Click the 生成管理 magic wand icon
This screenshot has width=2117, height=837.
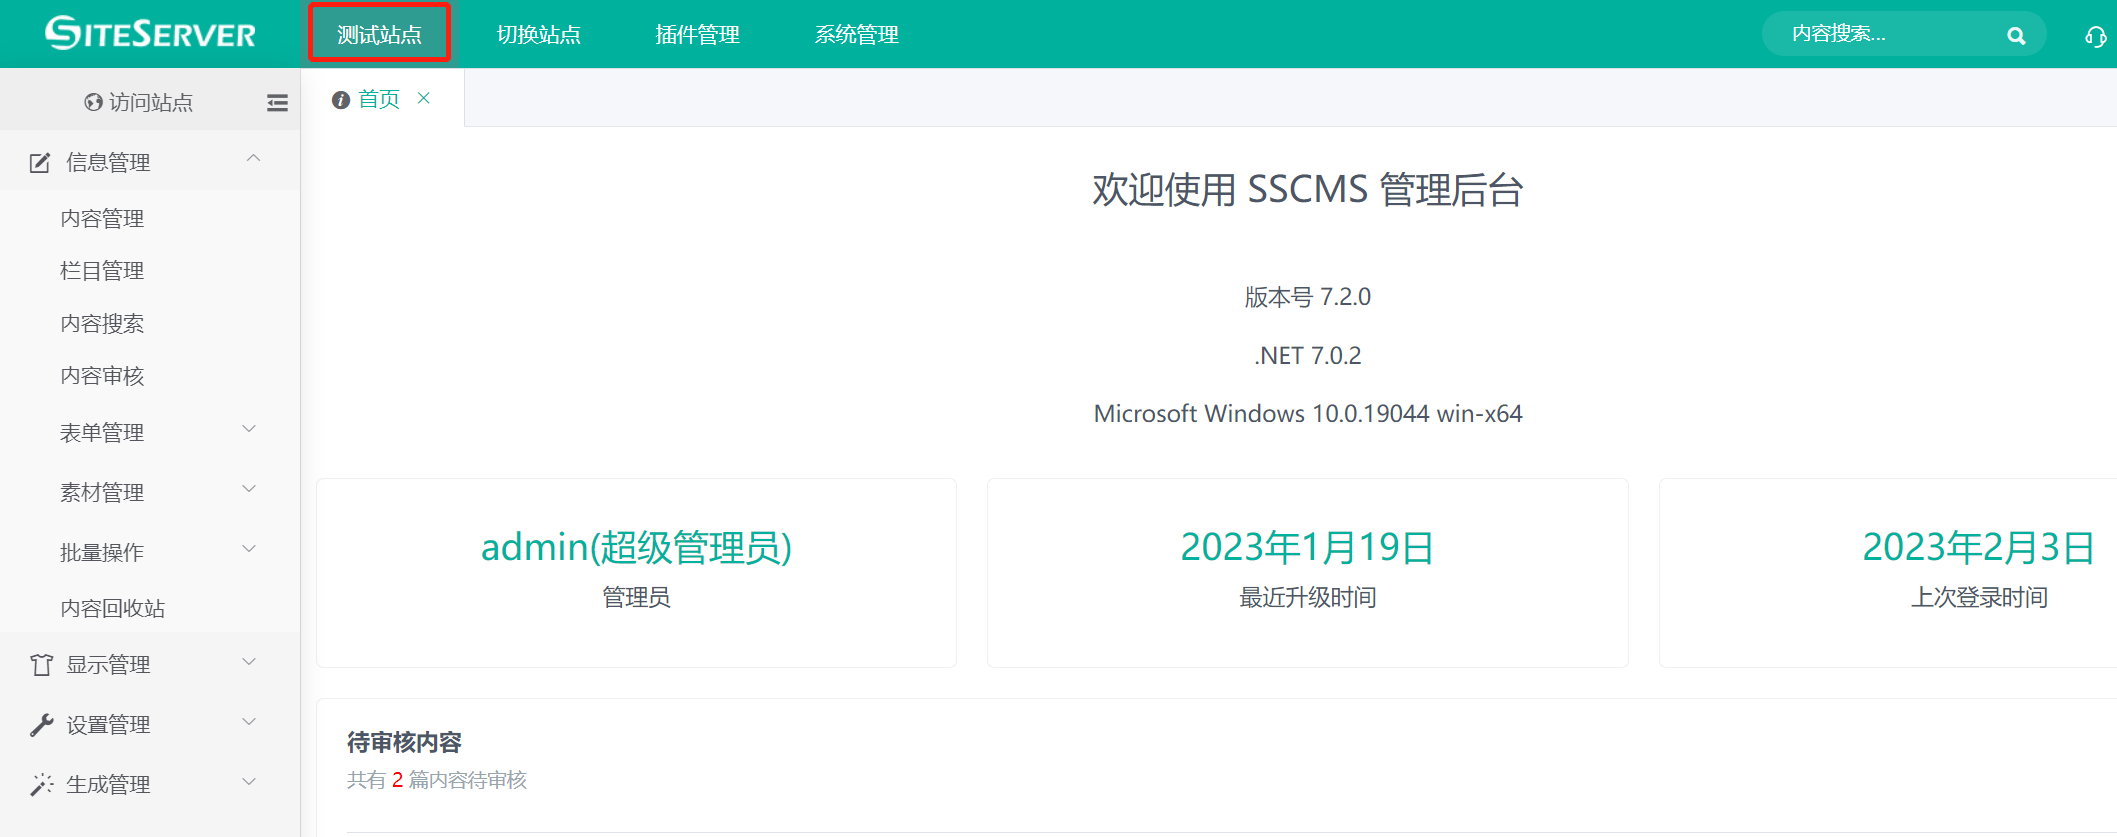coord(41,785)
